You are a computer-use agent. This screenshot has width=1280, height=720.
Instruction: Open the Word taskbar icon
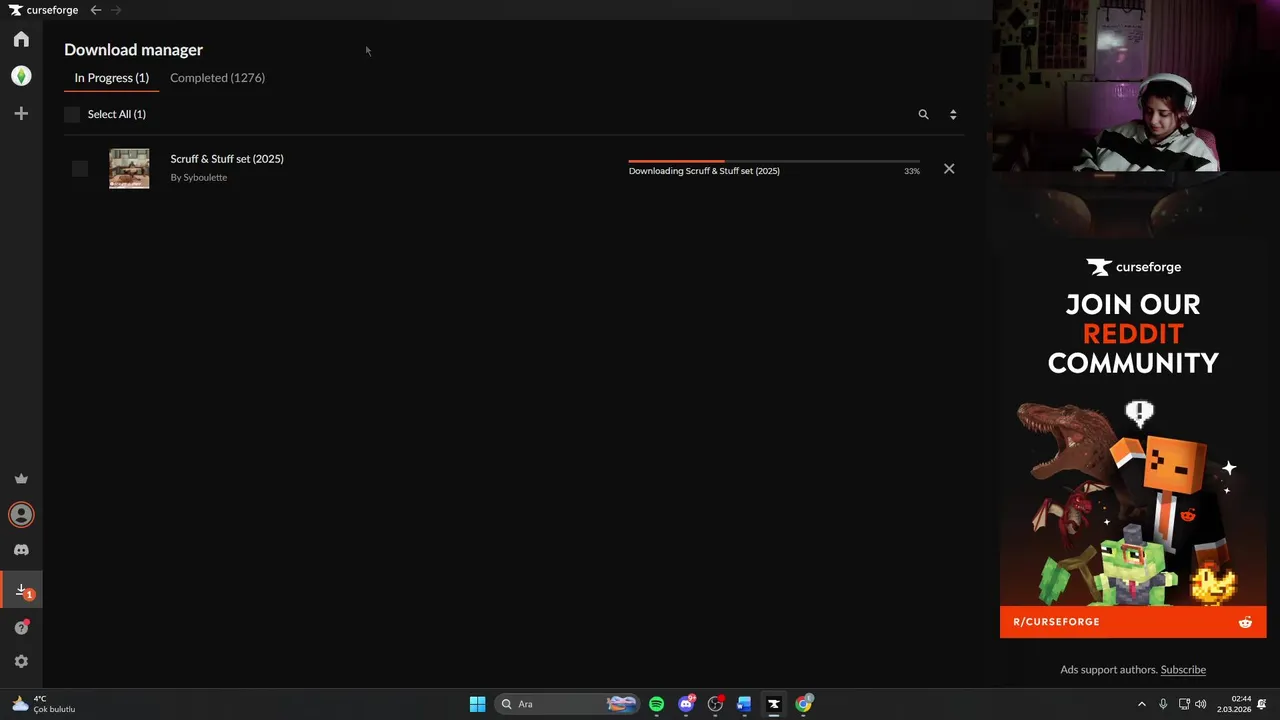[x=744, y=704]
